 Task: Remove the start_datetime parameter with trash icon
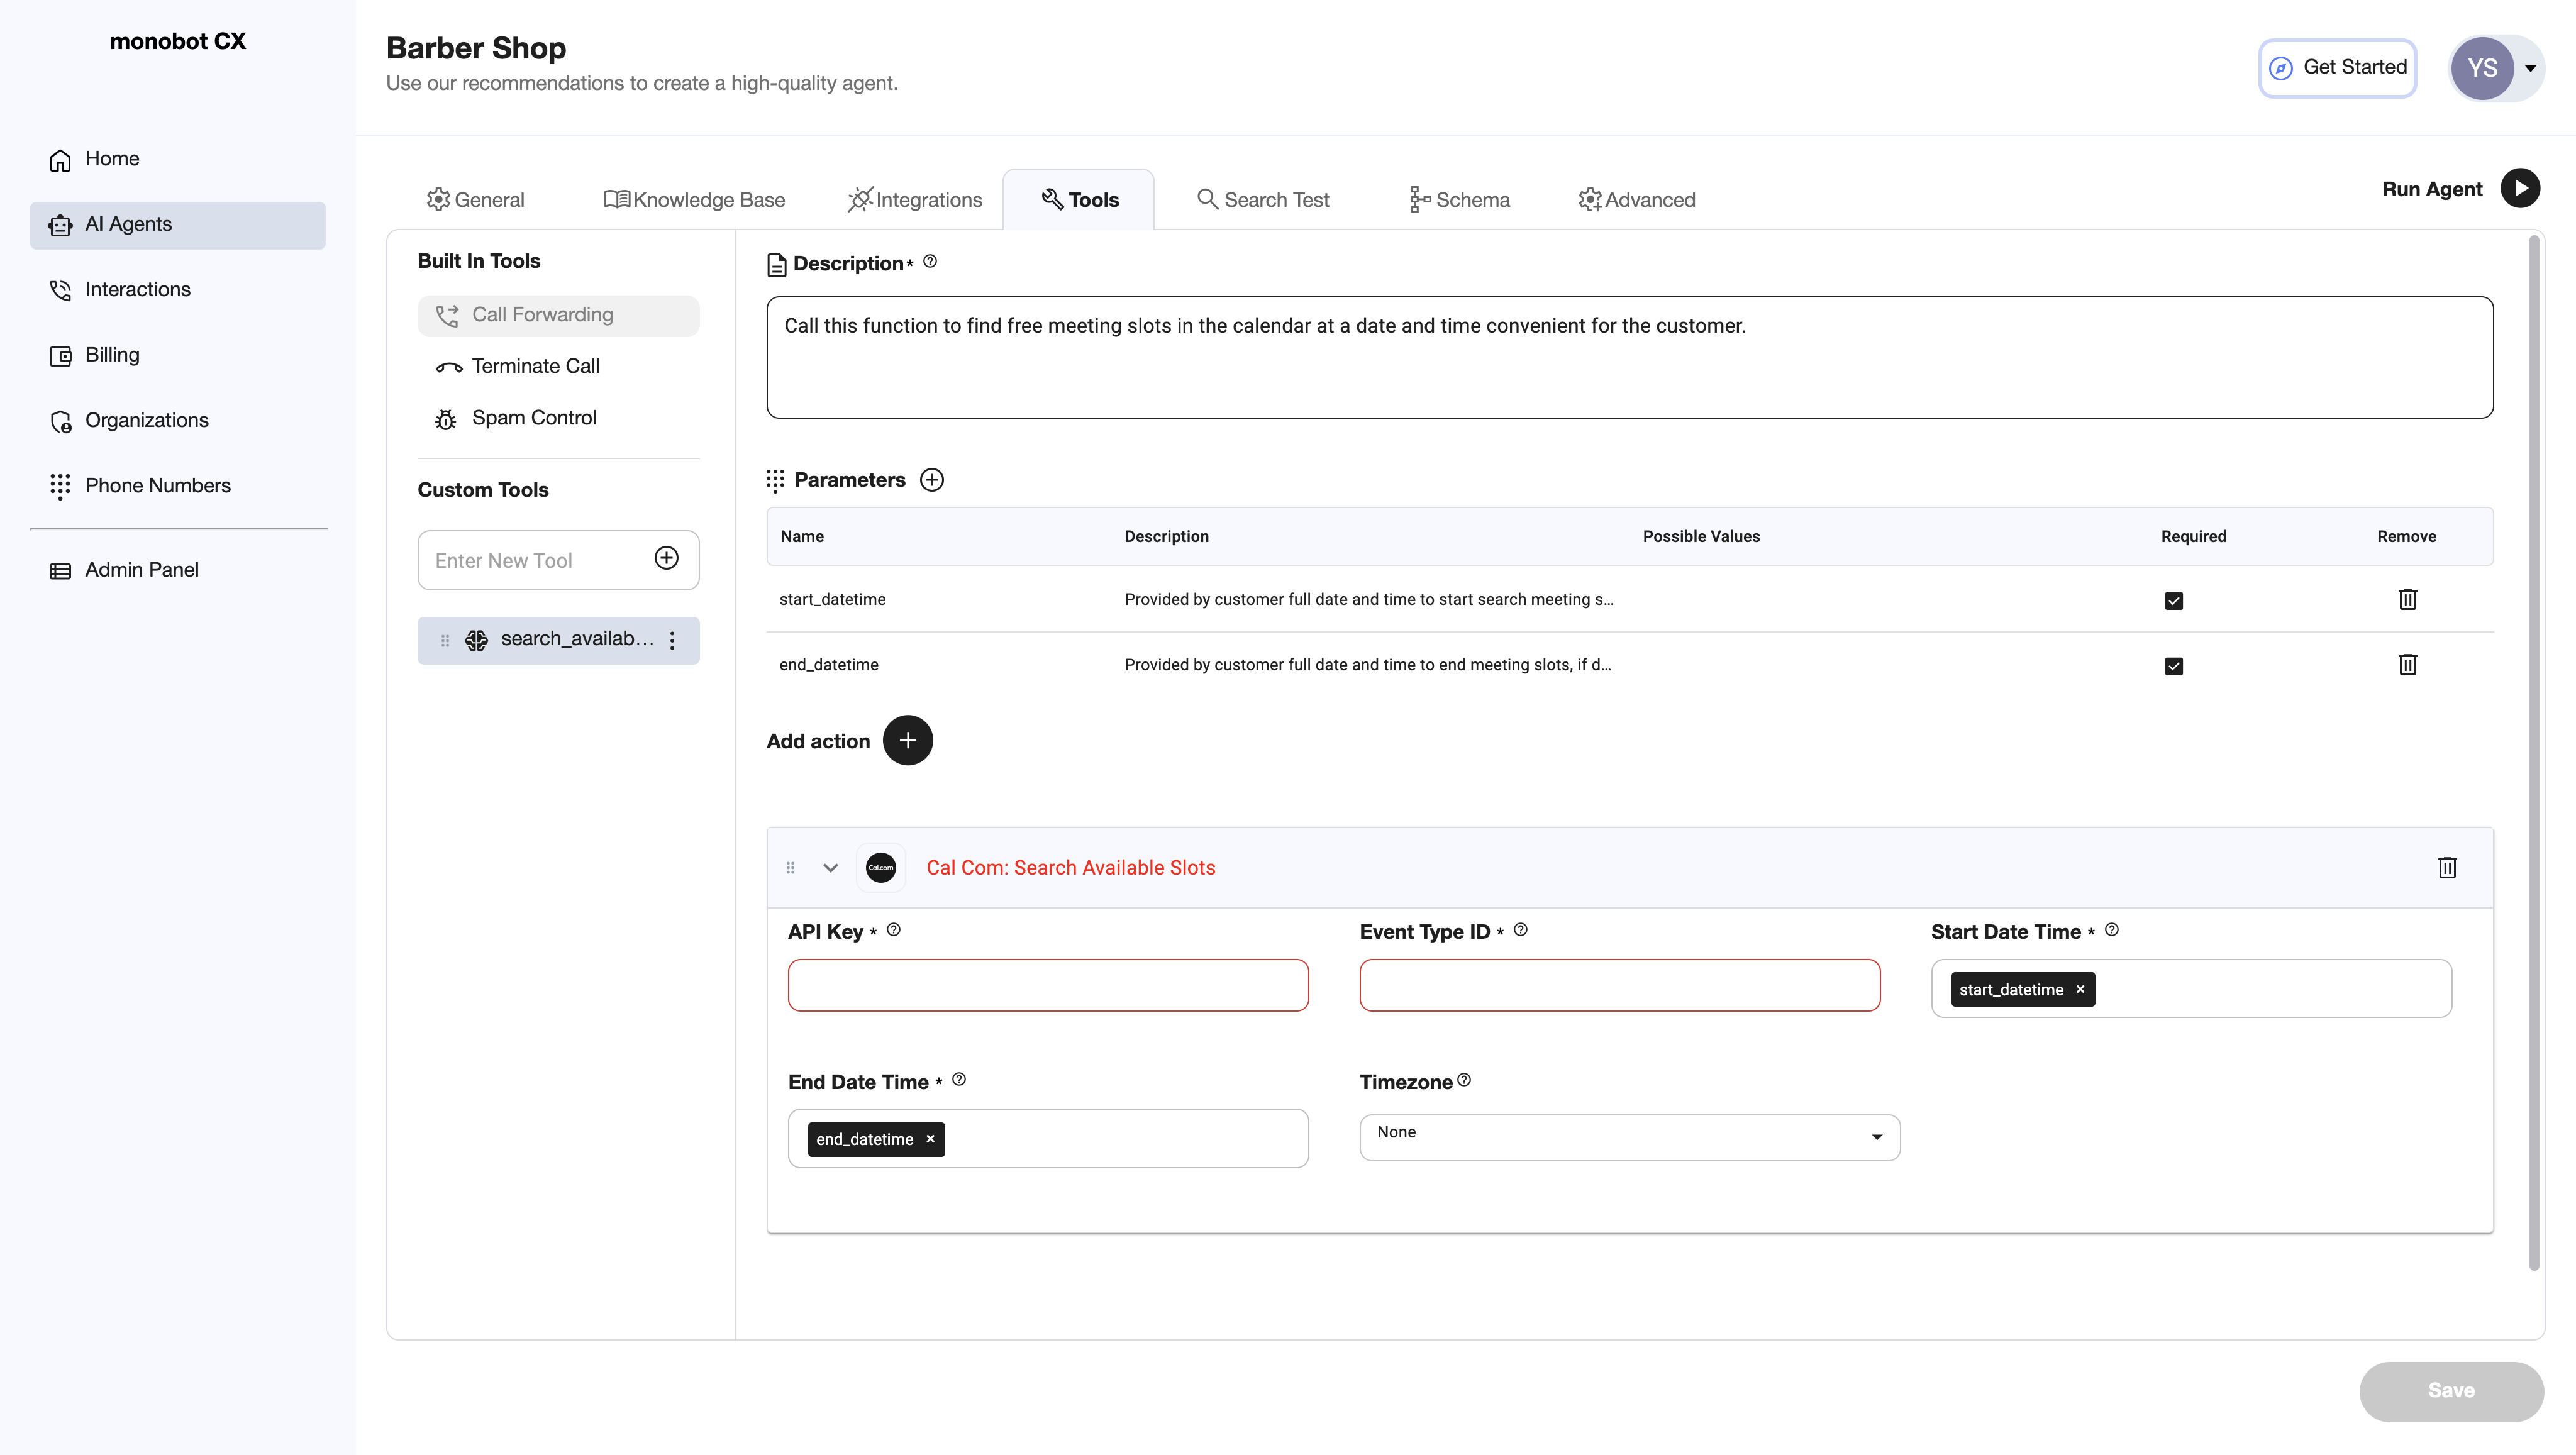(2407, 599)
